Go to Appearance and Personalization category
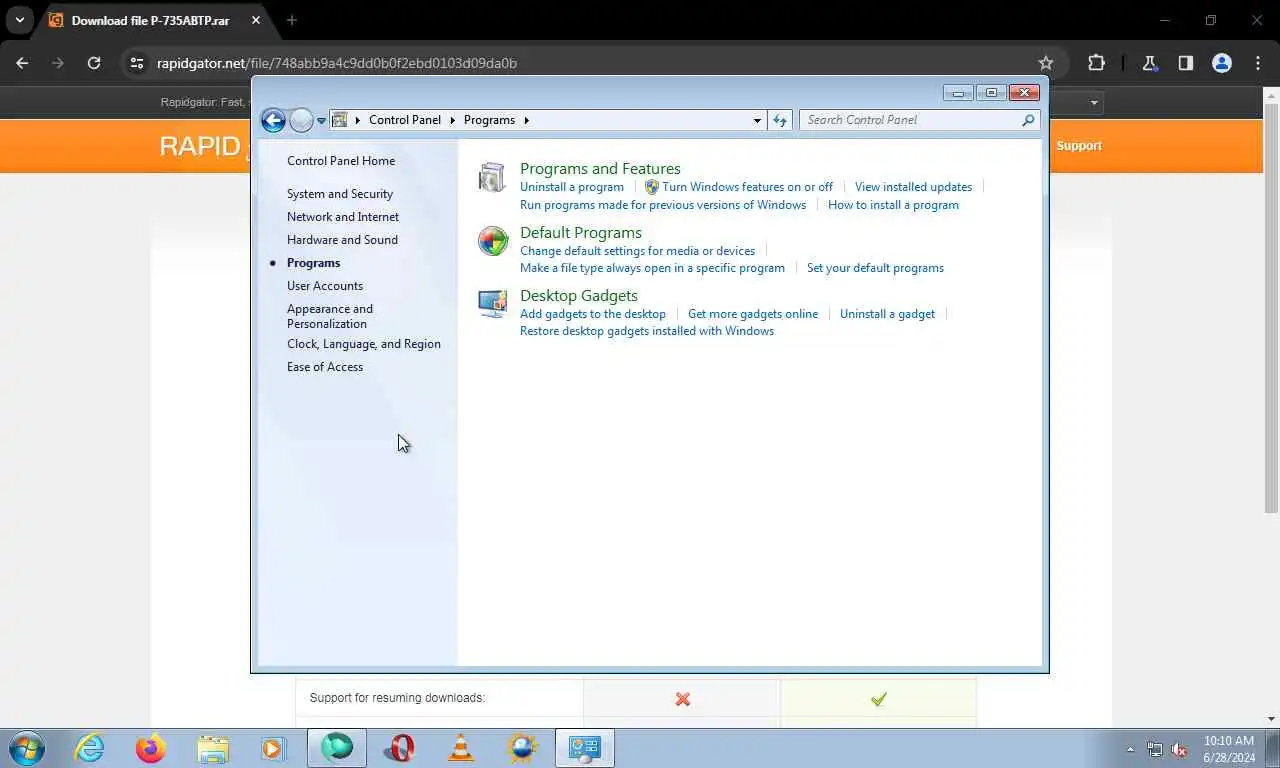 pyautogui.click(x=330, y=316)
